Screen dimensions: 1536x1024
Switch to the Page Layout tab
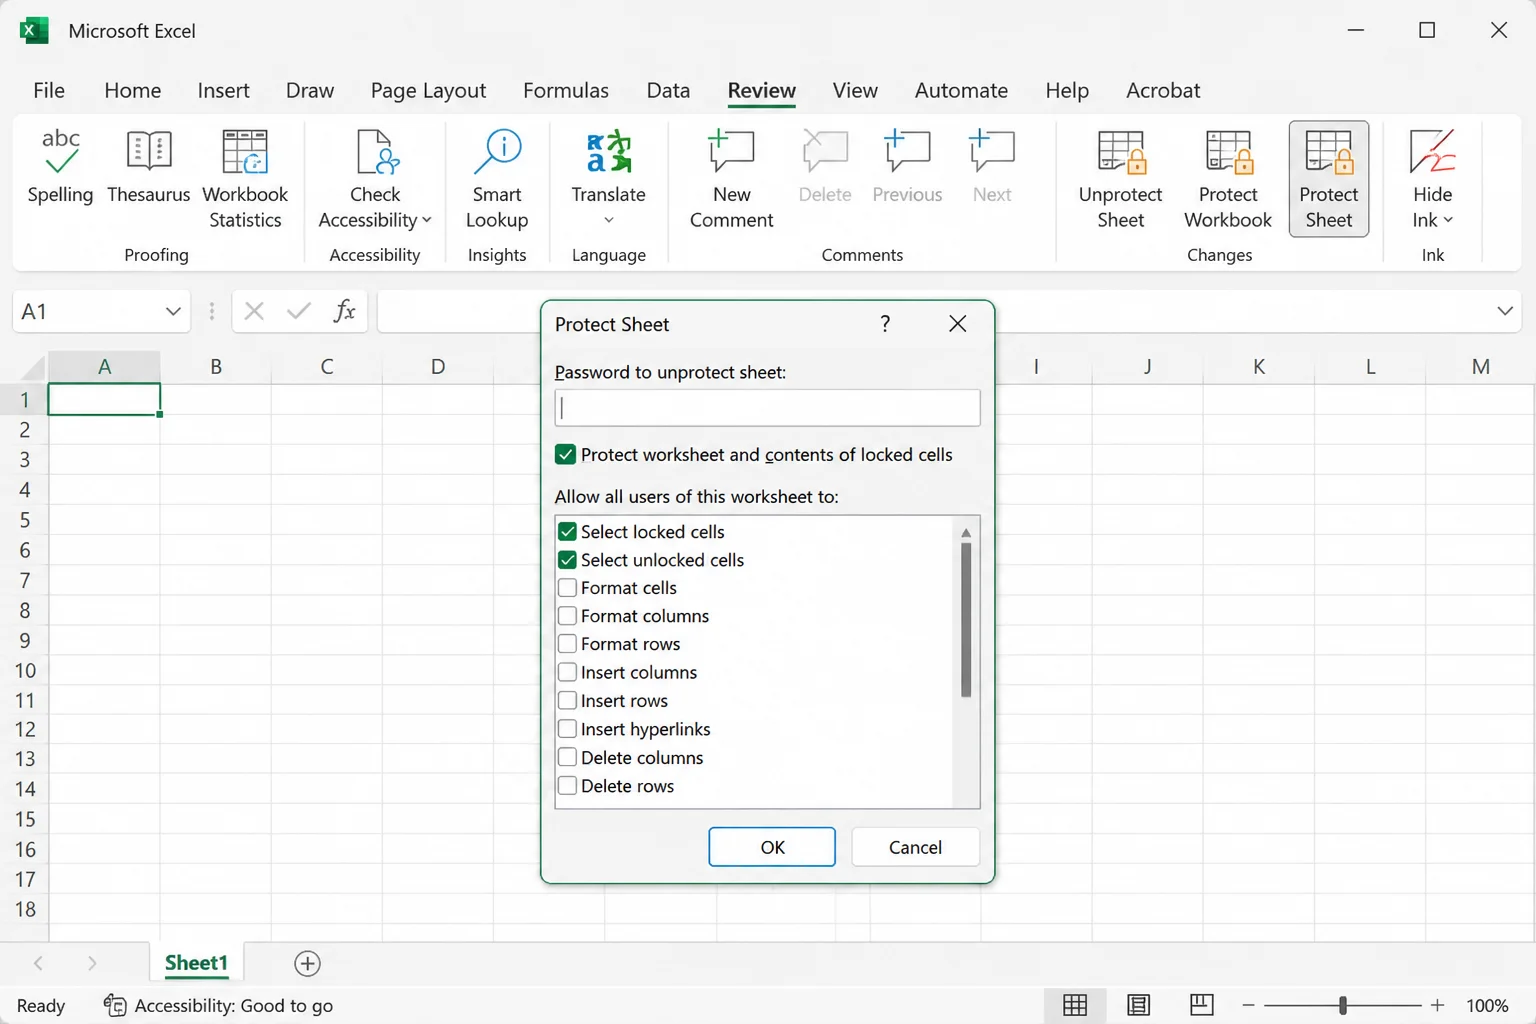click(428, 90)
